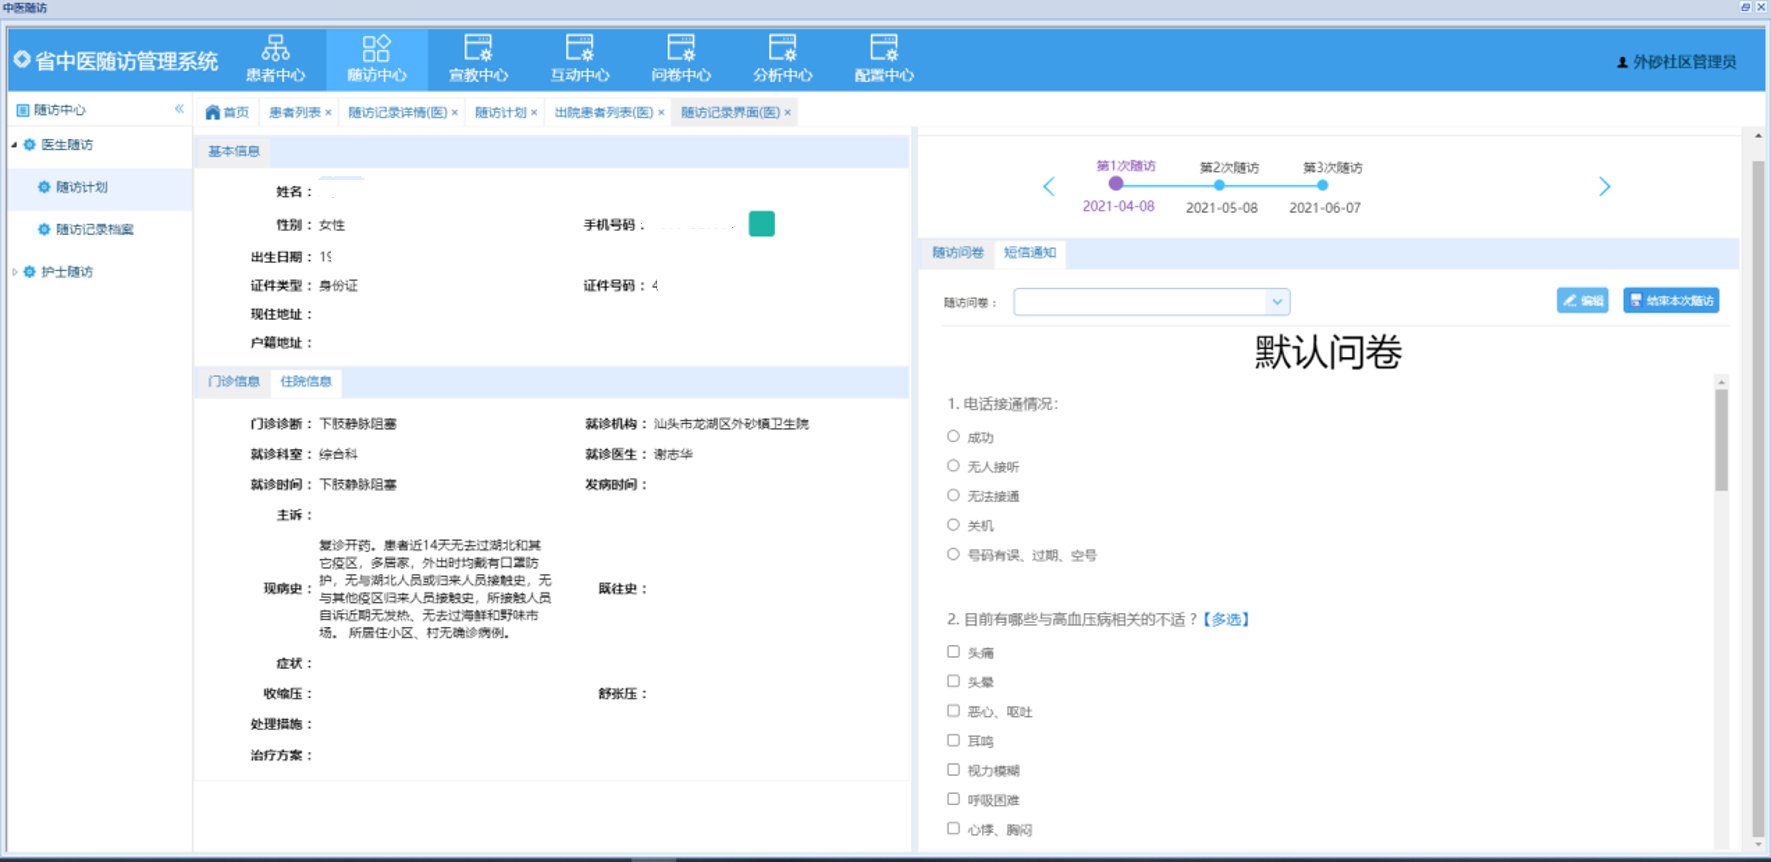Viewport: 1771px width, 862px height.
Task: Open the 配置中心 navigation icon
Action: coord(884,59)
